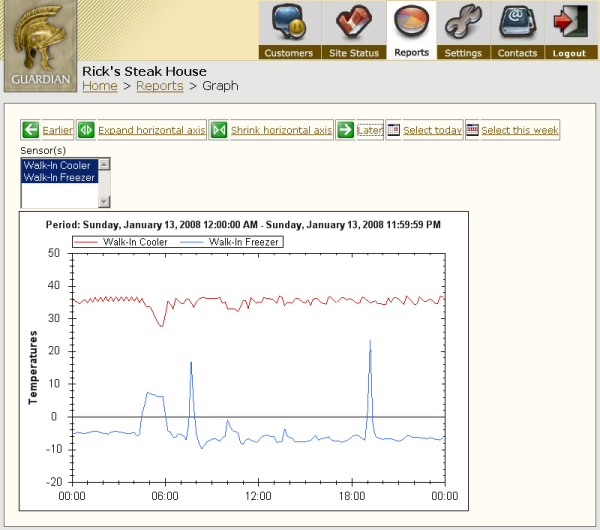
Task: Select Walk-In Freezer in sensor list
Action: (58, 177)
